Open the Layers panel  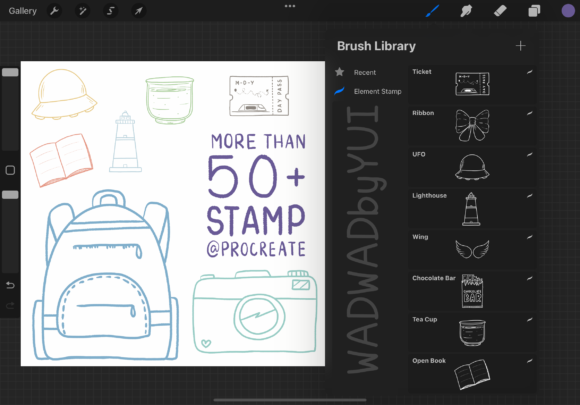click(x=534, y=11)
